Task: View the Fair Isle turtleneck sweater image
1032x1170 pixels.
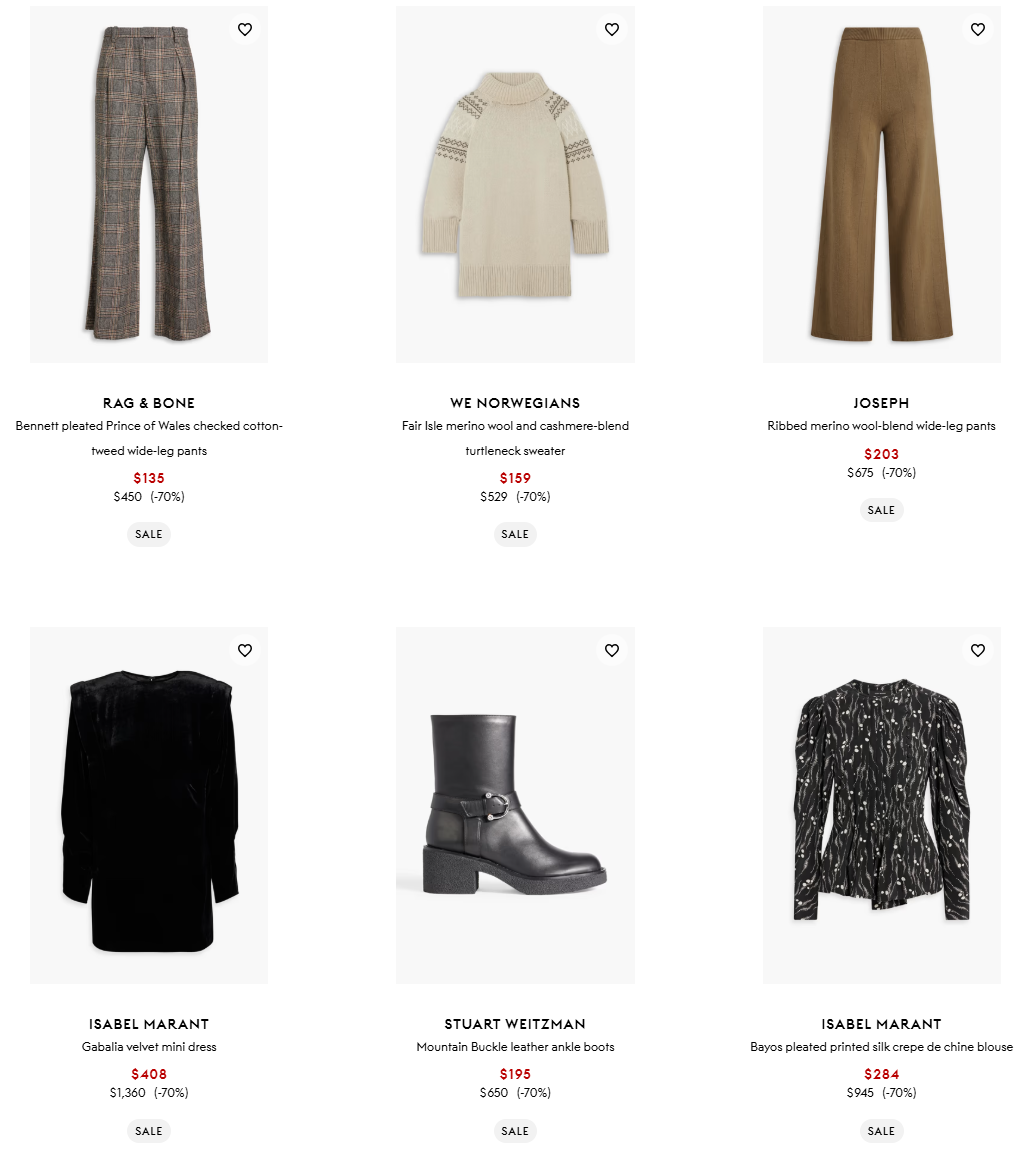Action: click(x=516, y=184)
